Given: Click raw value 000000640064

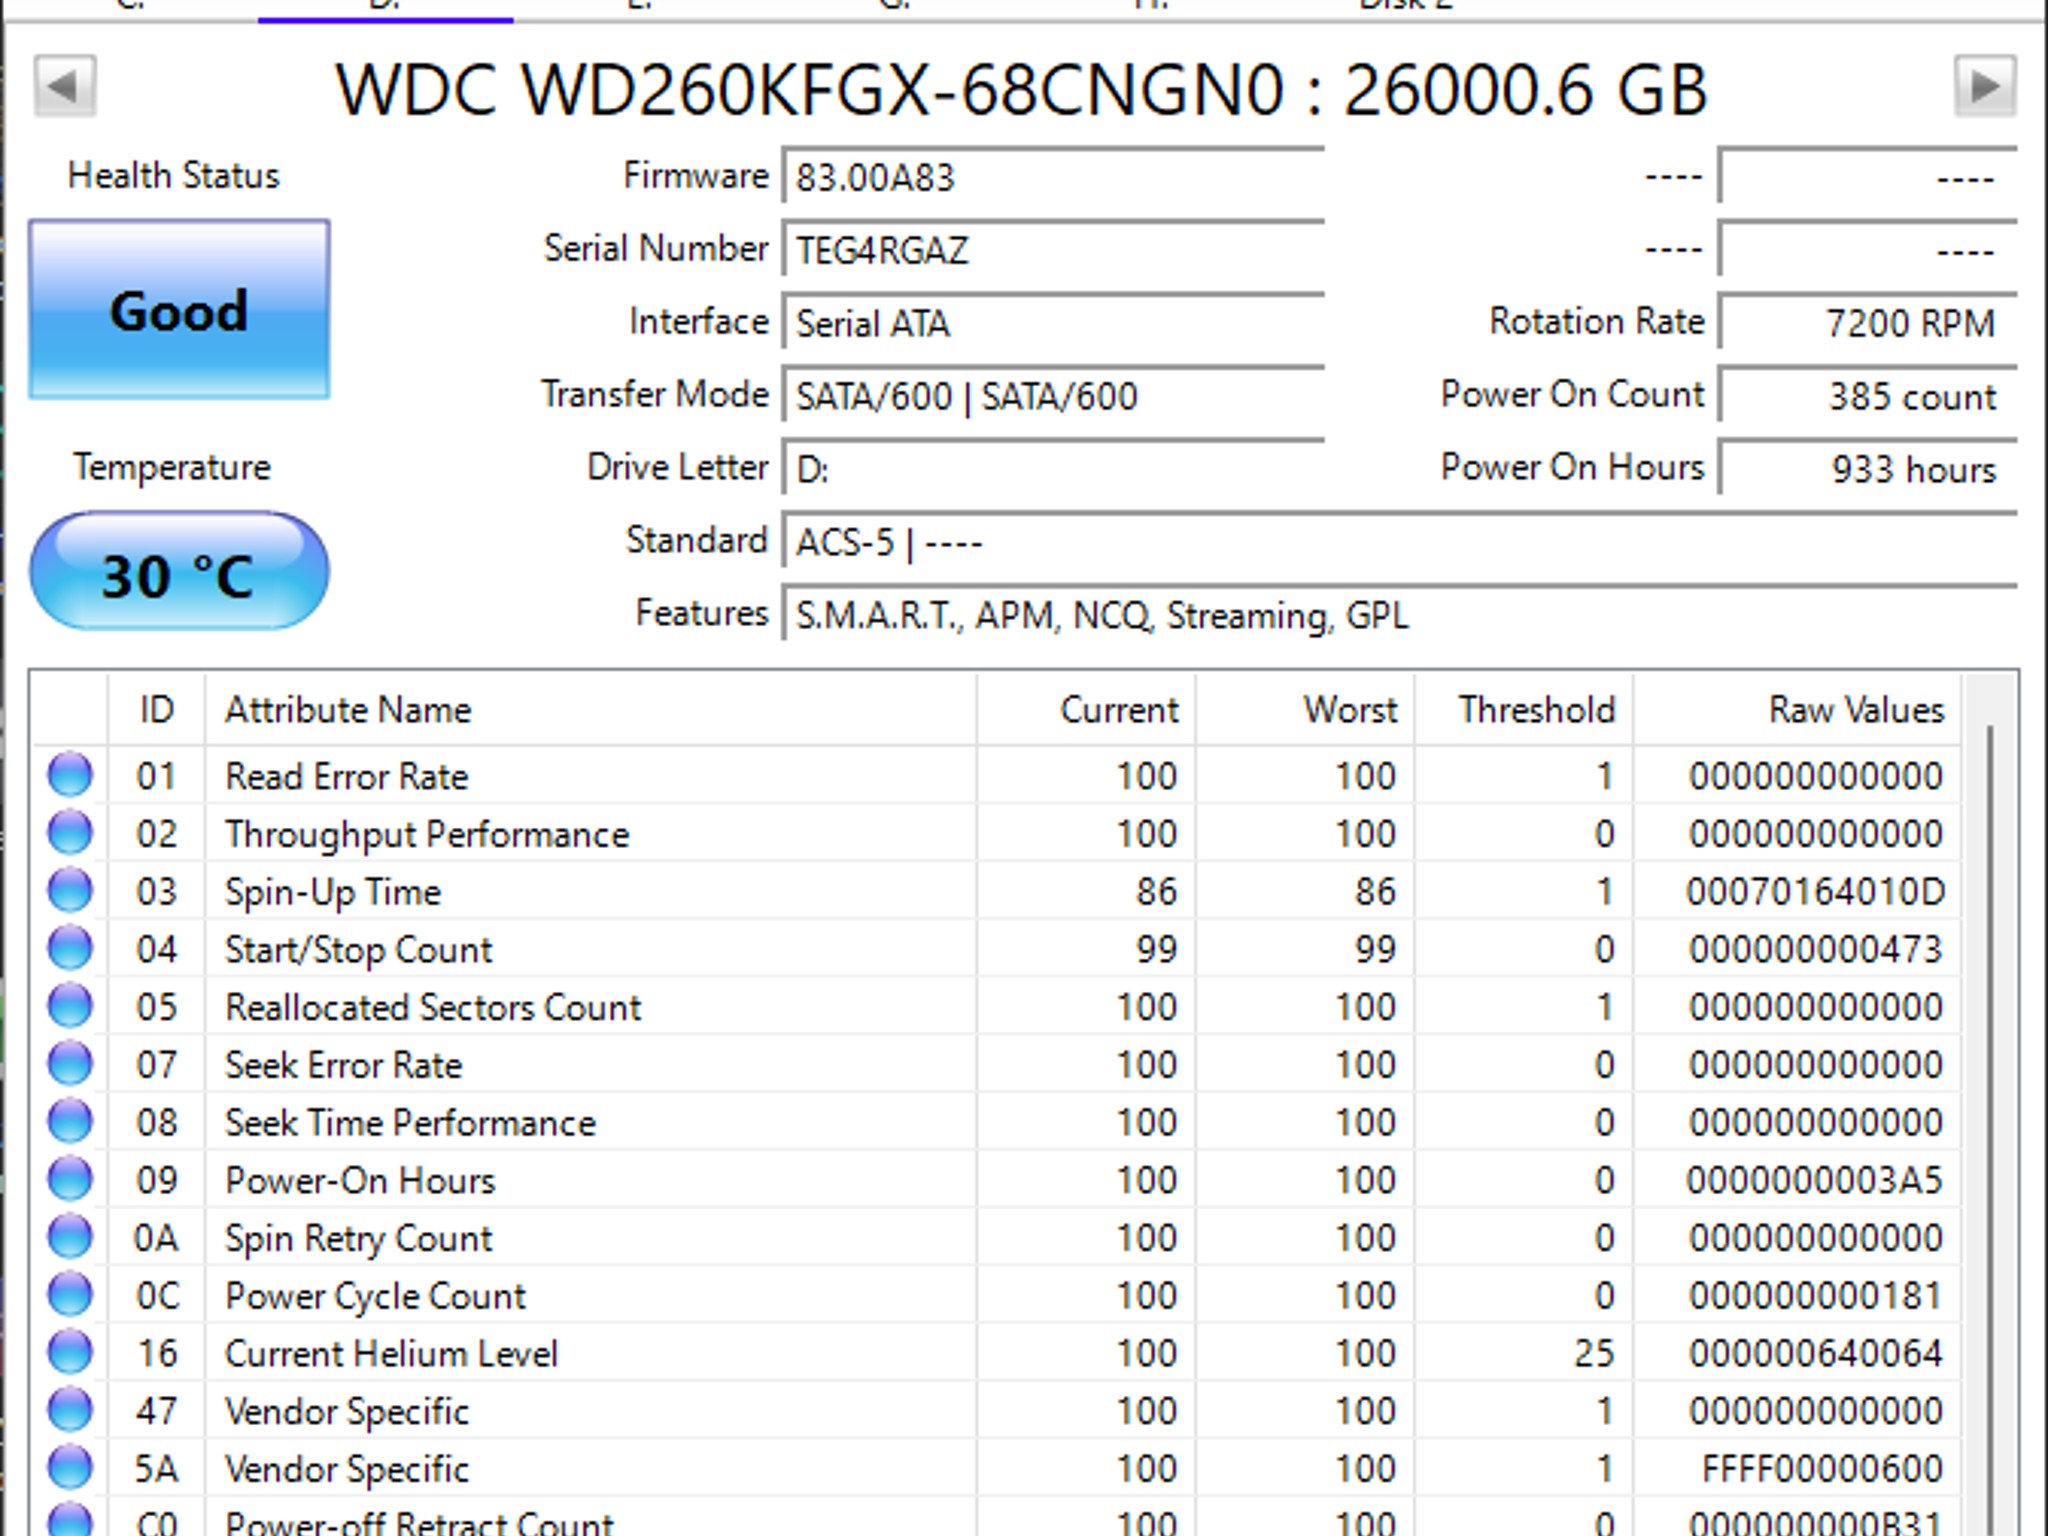Looking at the screenshot, I should 1815,1354.
